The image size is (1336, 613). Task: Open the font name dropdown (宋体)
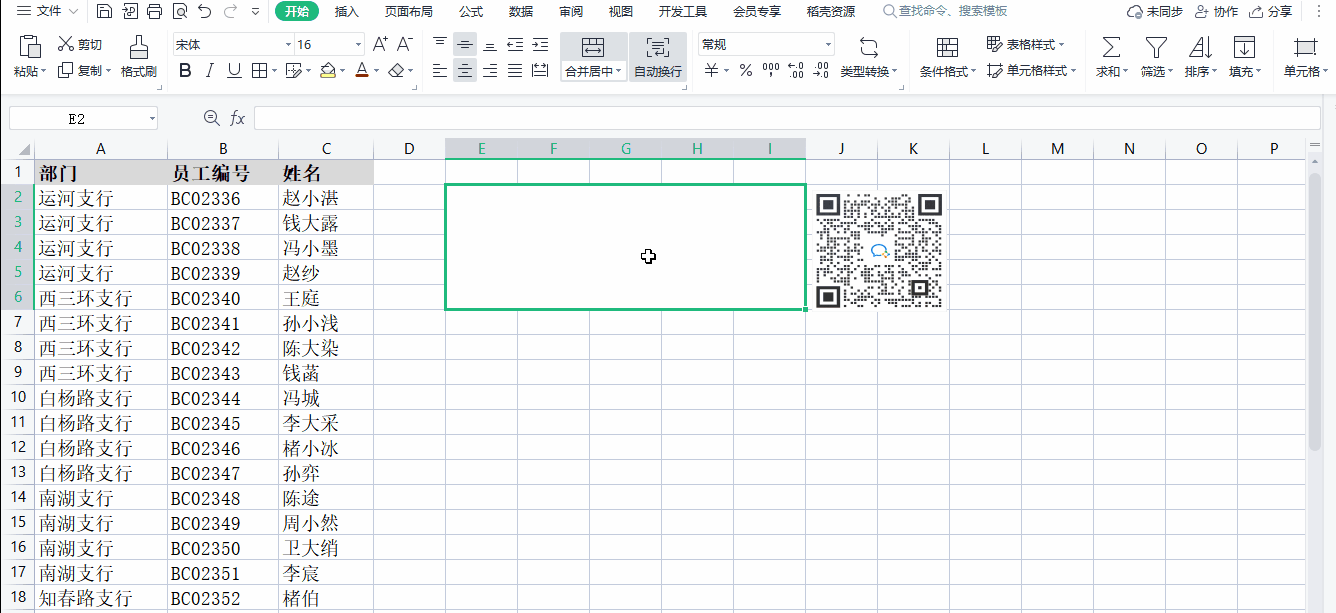[x=288, y=45]
